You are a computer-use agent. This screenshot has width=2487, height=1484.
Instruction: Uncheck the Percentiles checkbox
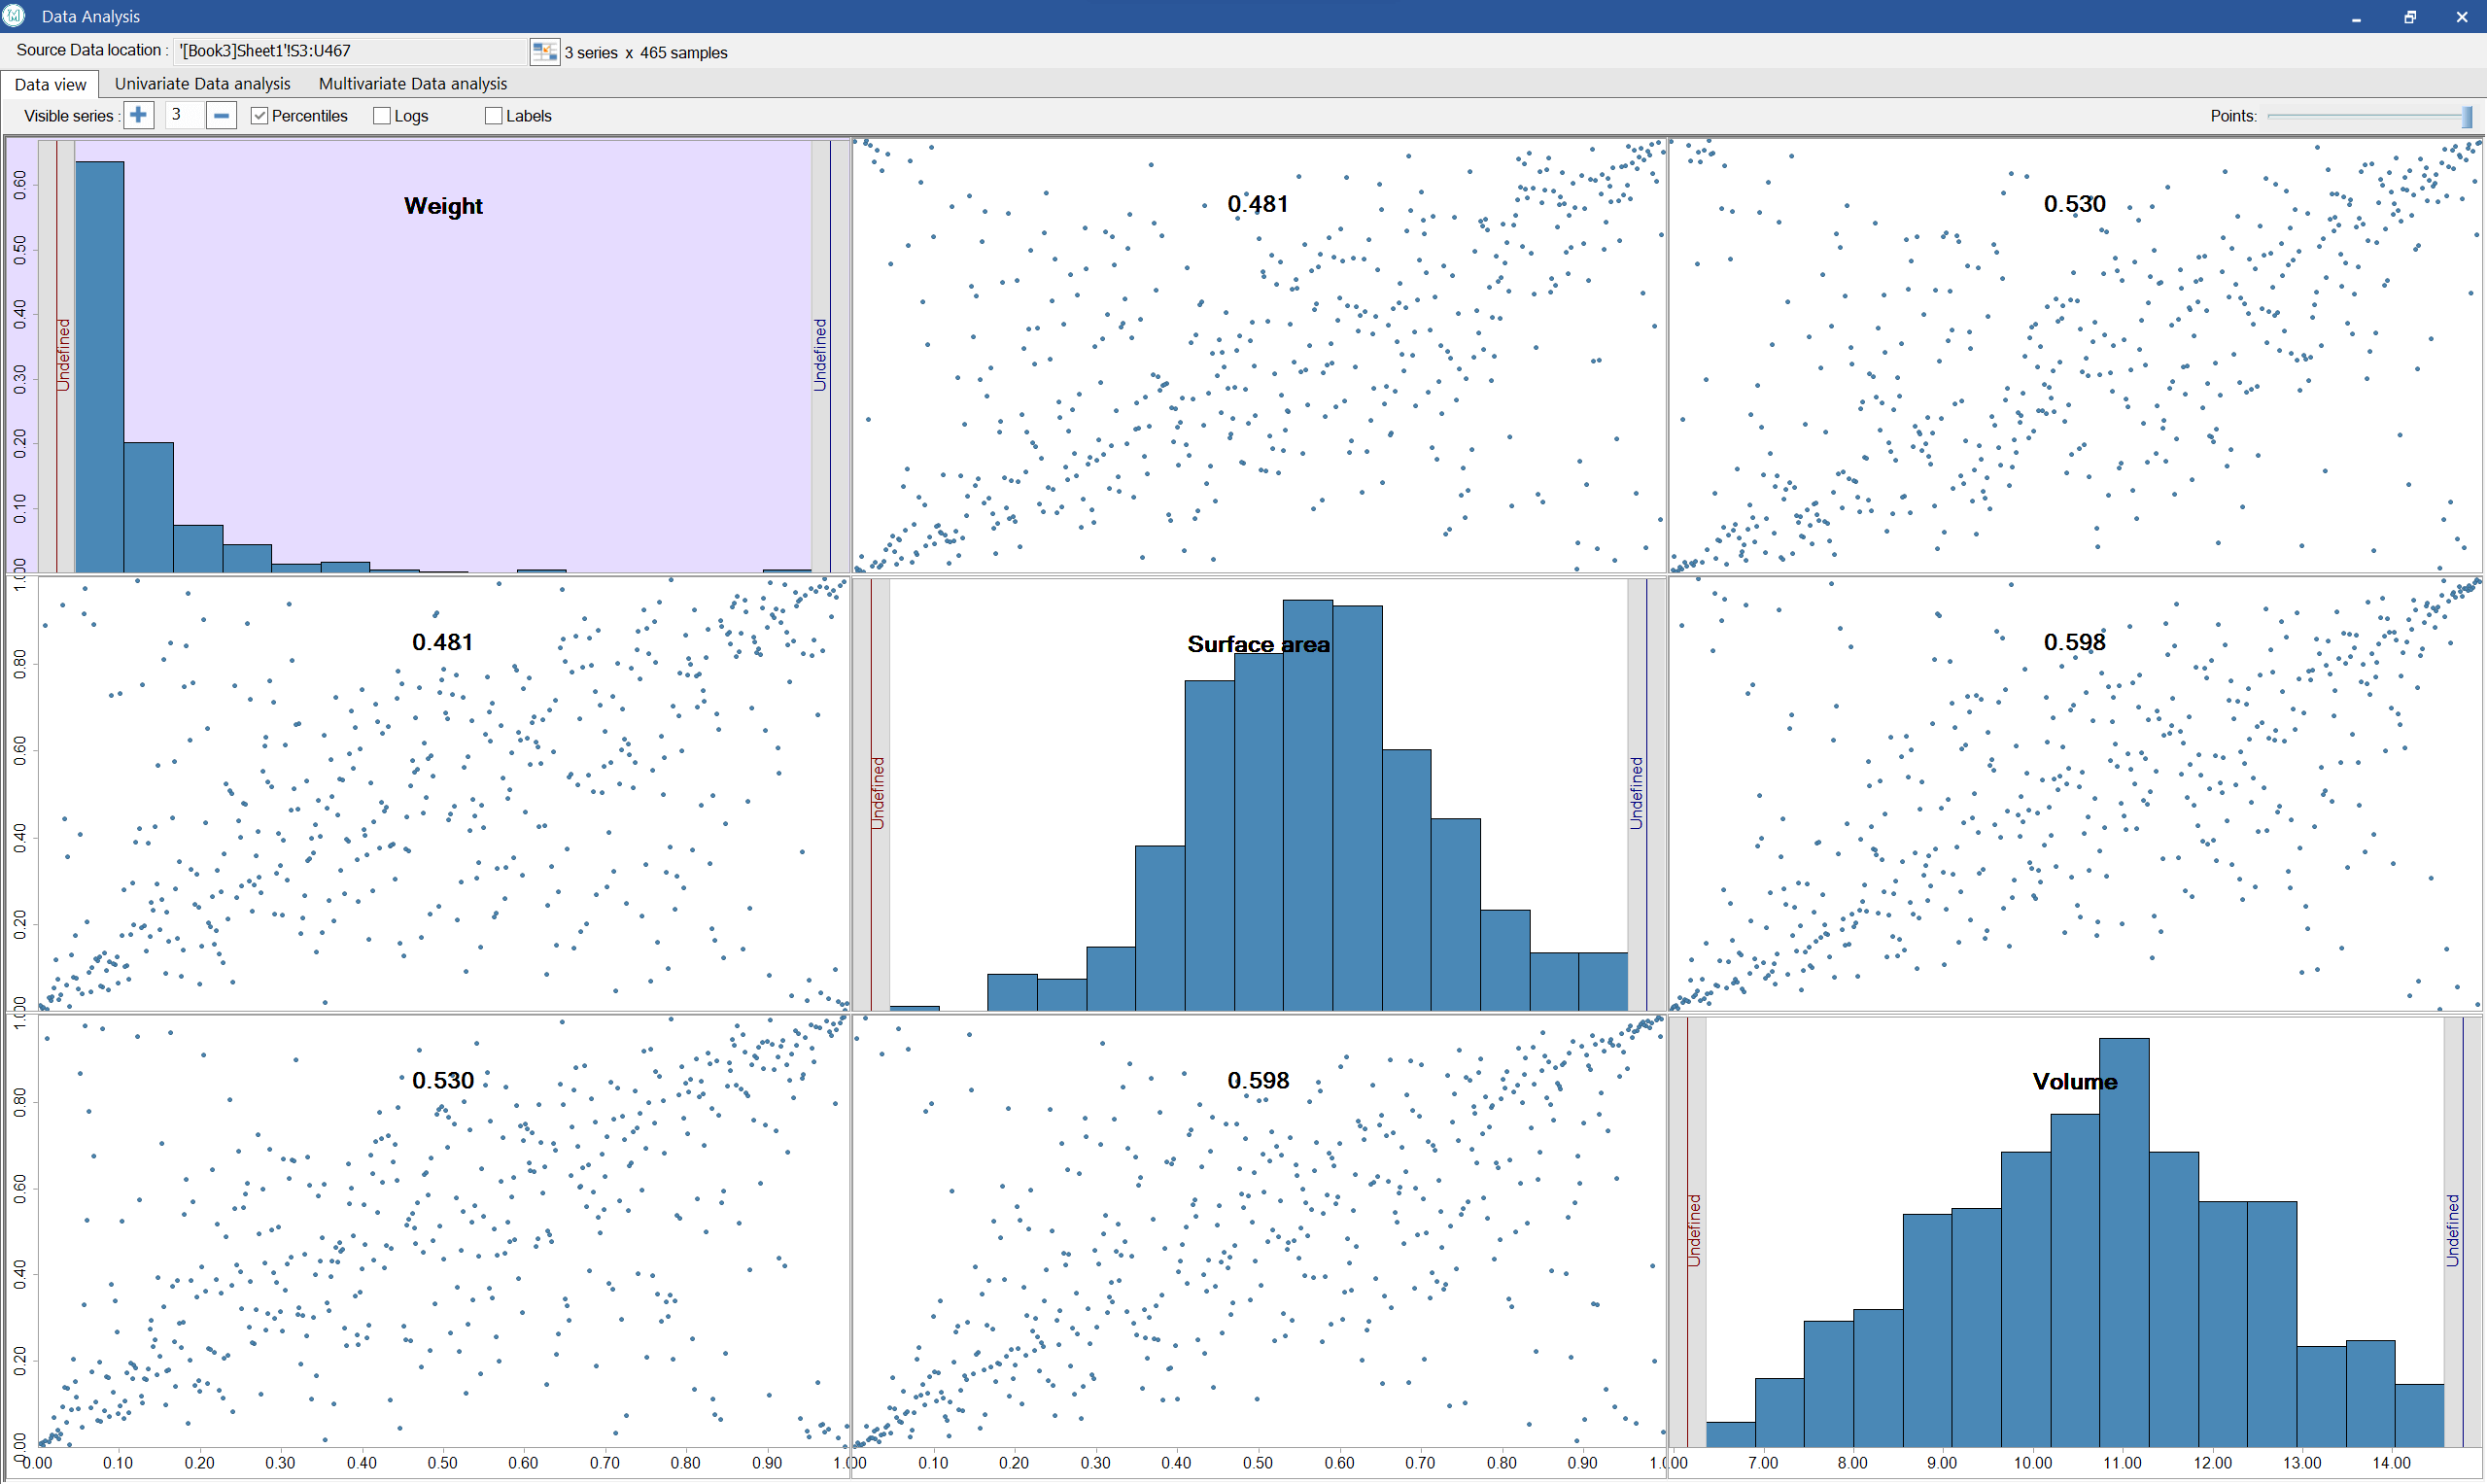click(259, 115)
